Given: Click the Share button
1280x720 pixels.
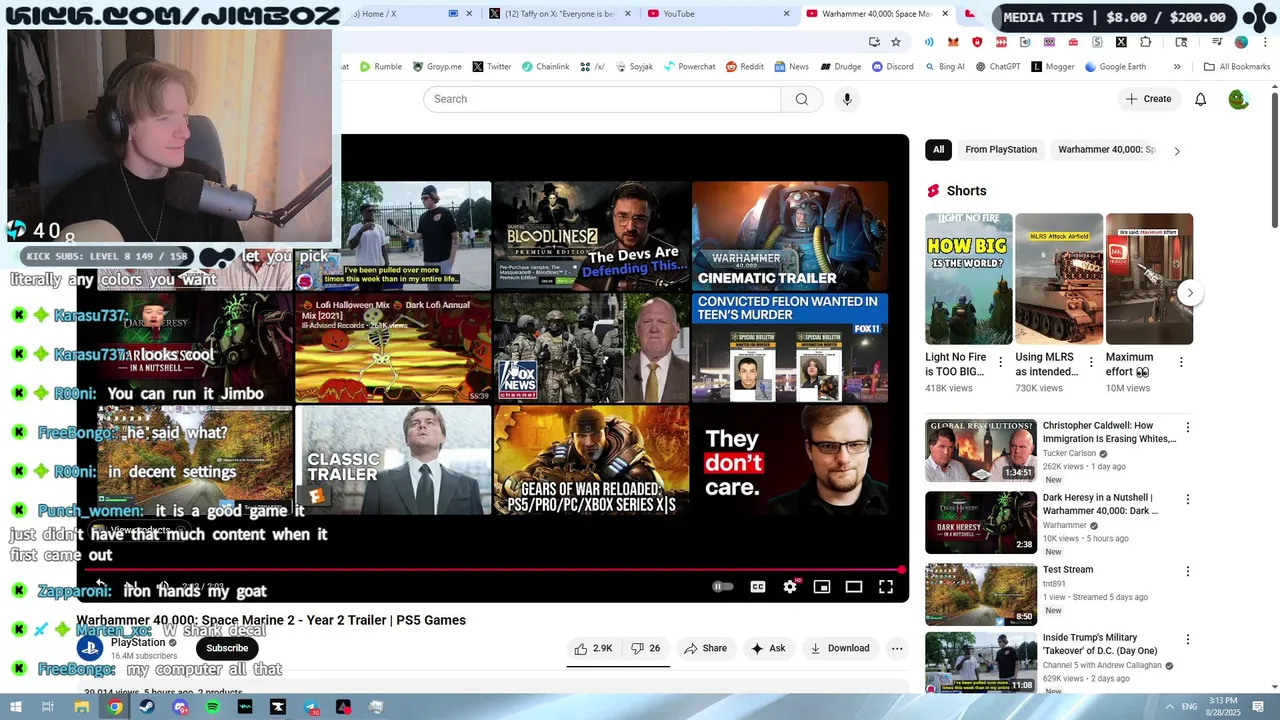Looking at the screenshot, I should pyautogui.click(x=705, y=648).
